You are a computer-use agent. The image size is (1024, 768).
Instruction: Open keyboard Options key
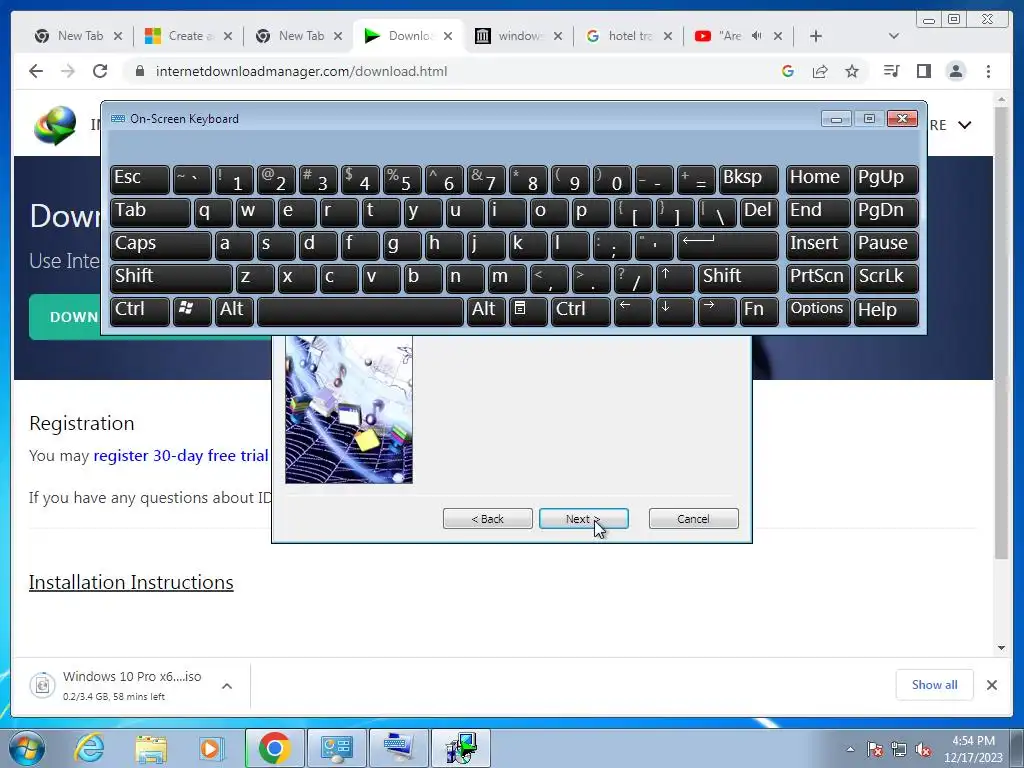pos(817,310)
